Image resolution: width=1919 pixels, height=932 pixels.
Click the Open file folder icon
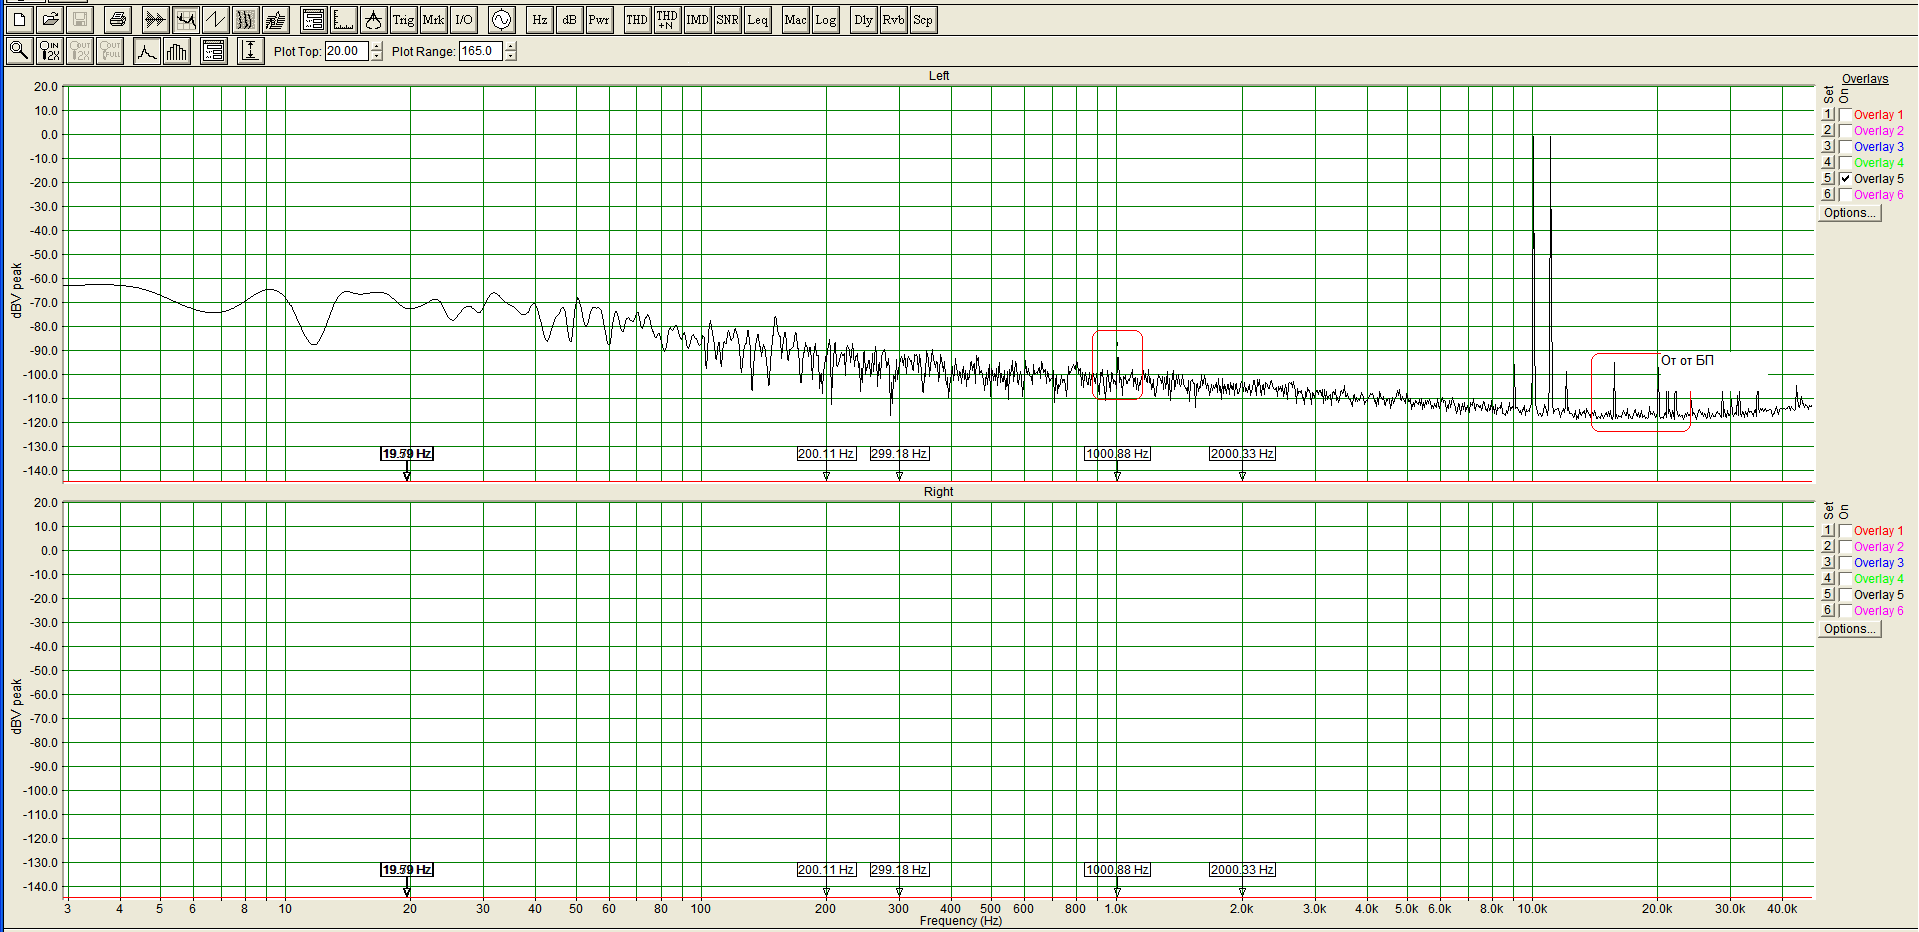coord(50,19)
